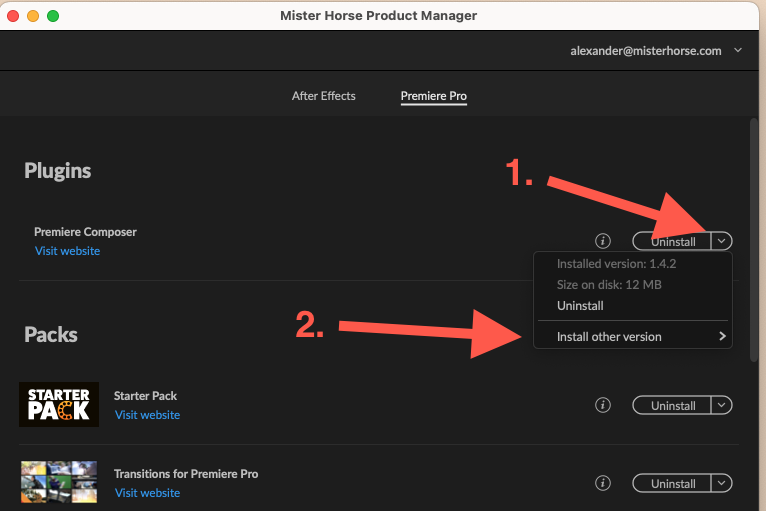Click the yellow minimize window button
Screen dimensions: 766x511
33,16
